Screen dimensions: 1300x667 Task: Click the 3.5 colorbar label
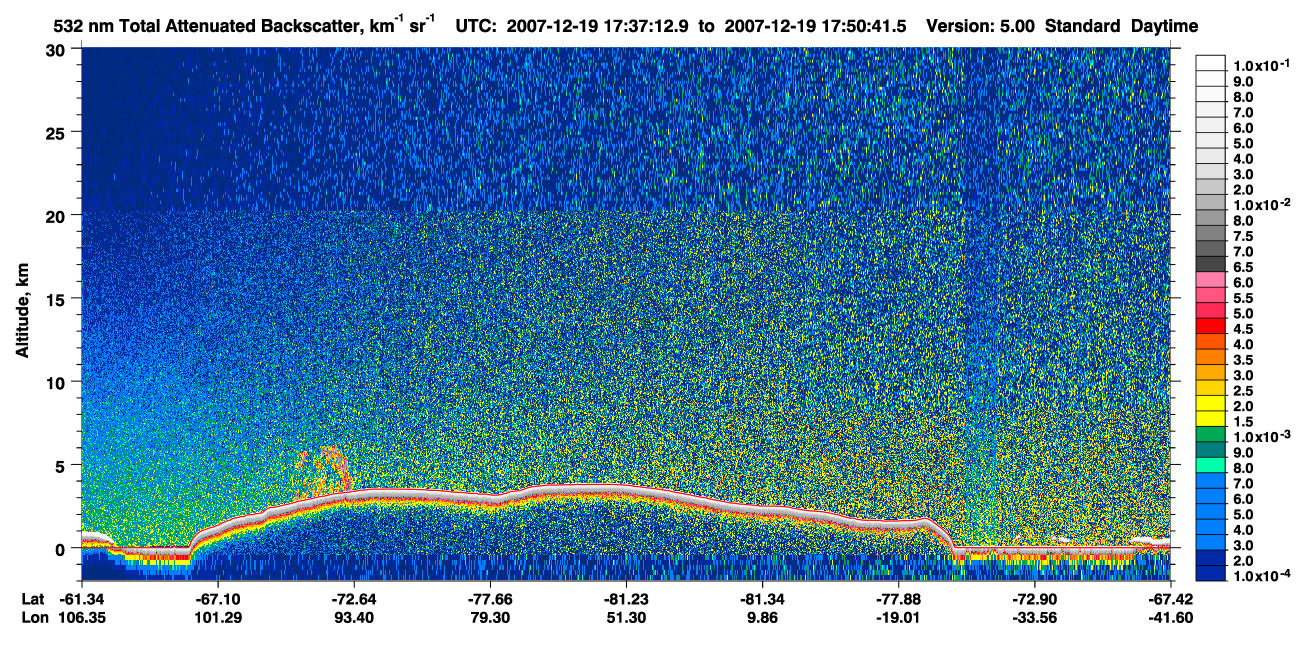1243,361
